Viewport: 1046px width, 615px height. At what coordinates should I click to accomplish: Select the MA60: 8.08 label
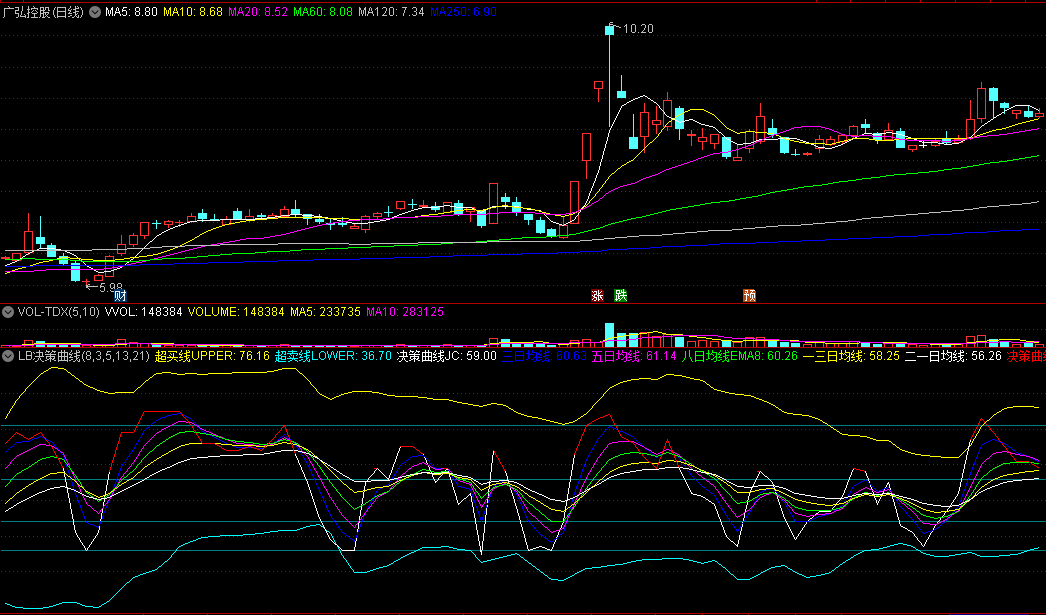323,12
